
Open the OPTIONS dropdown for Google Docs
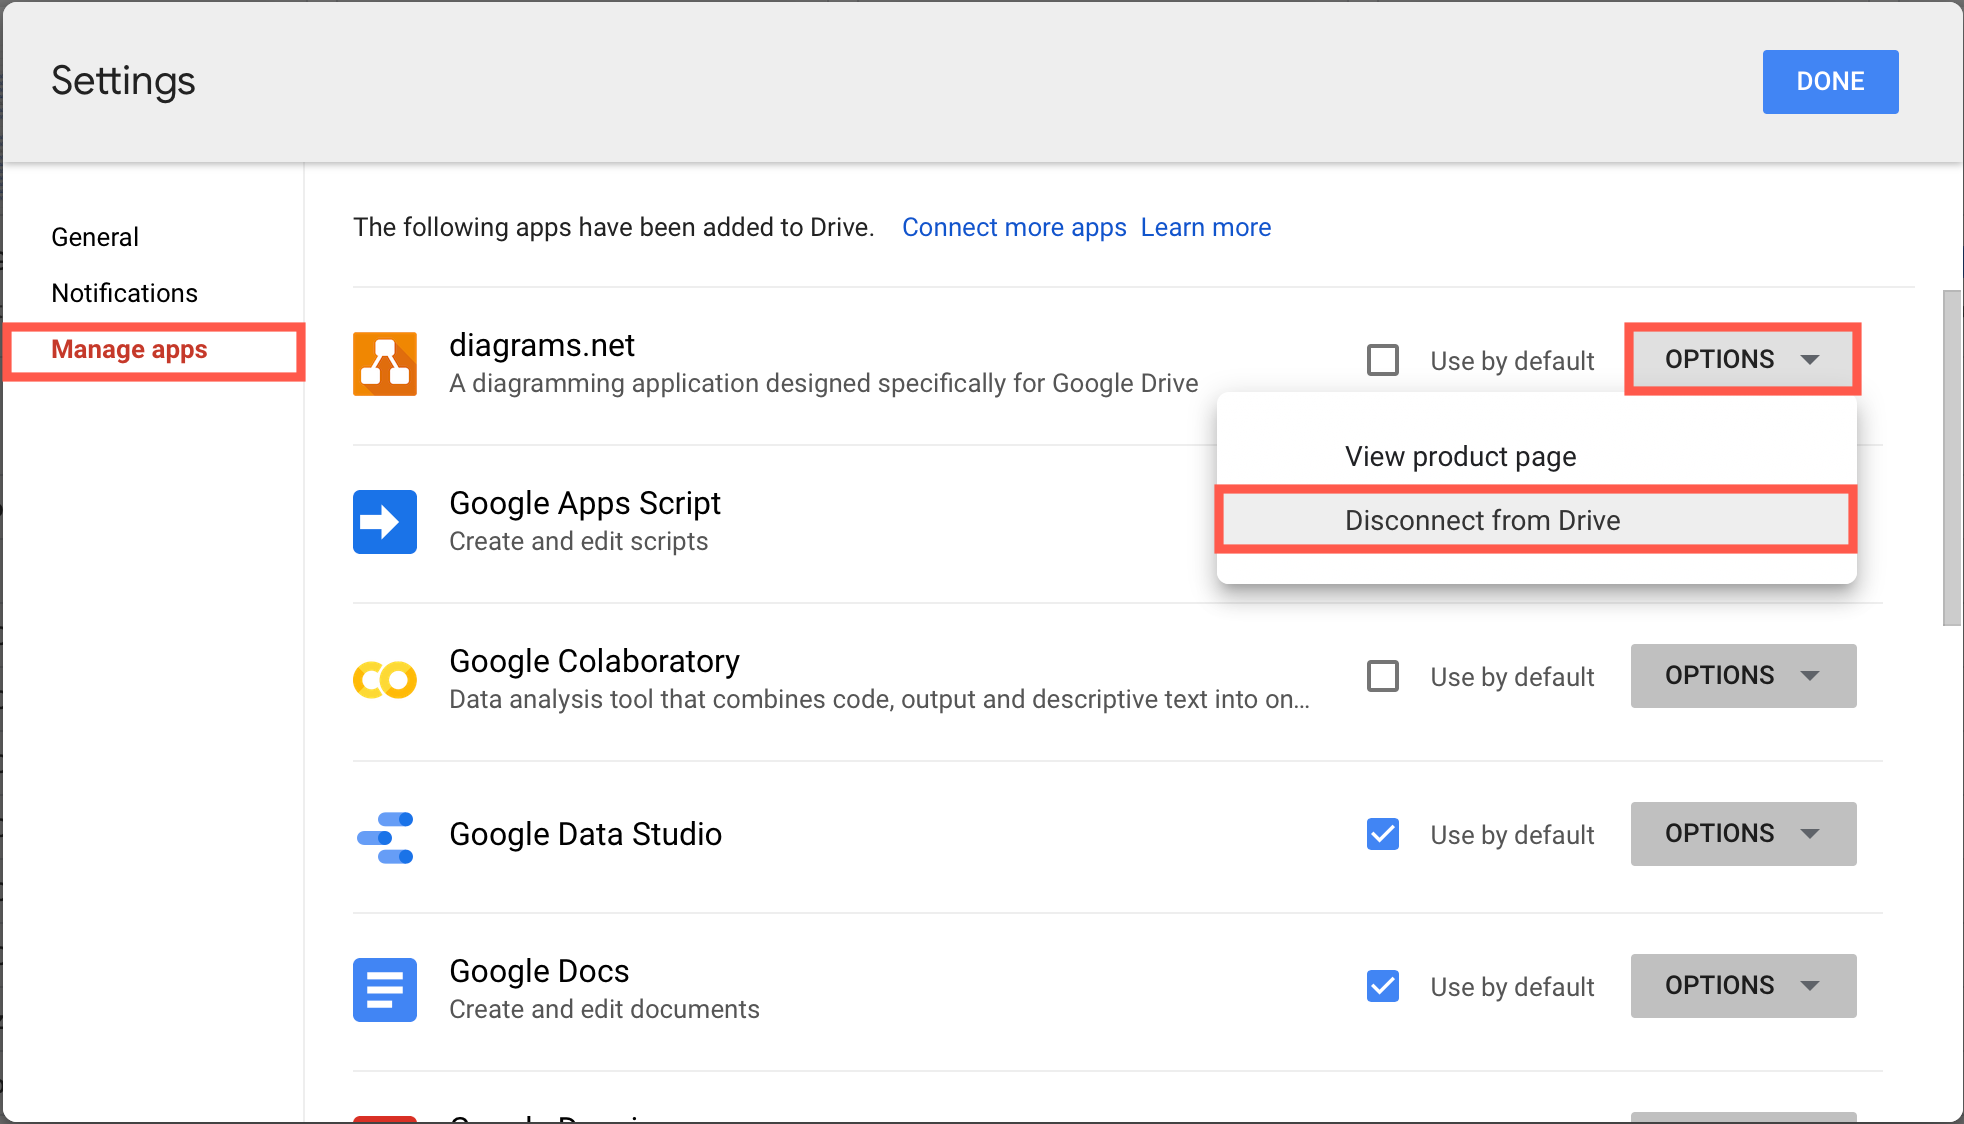[x=1742, y=986]
